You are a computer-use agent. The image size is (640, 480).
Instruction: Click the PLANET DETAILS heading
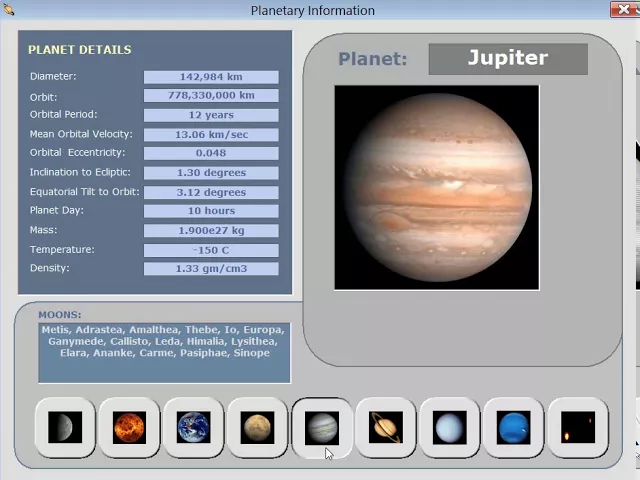(x=80, y=50)
